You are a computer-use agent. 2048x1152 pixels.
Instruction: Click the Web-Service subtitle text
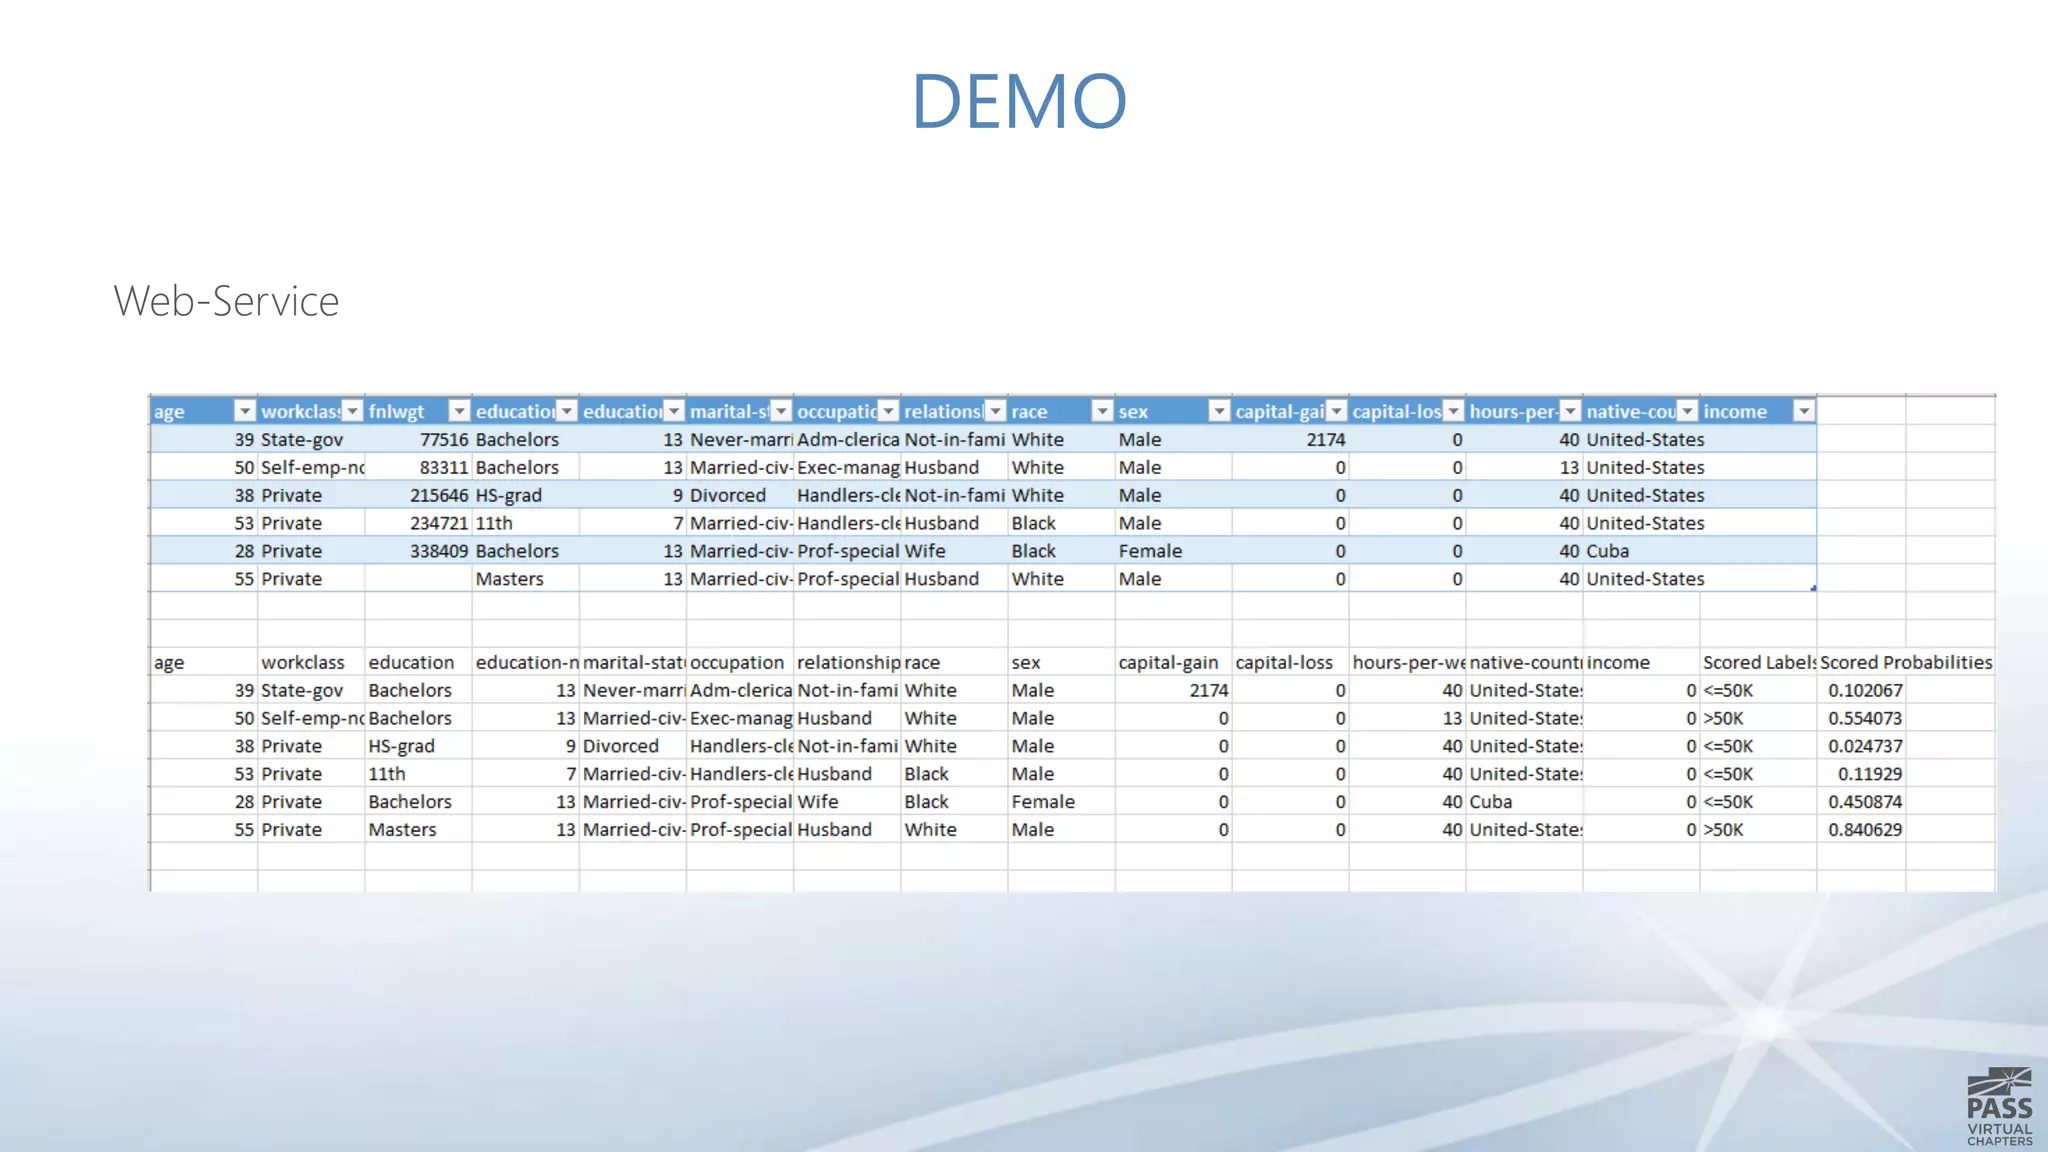[226, 301]
